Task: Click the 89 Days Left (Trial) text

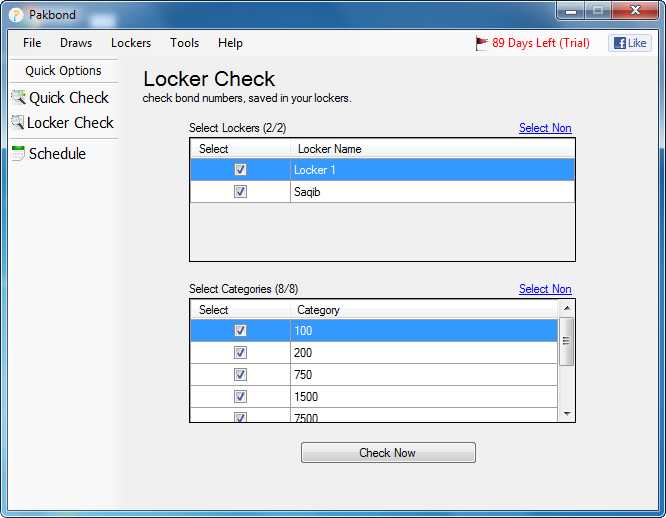Action: (x=541, y=43)
